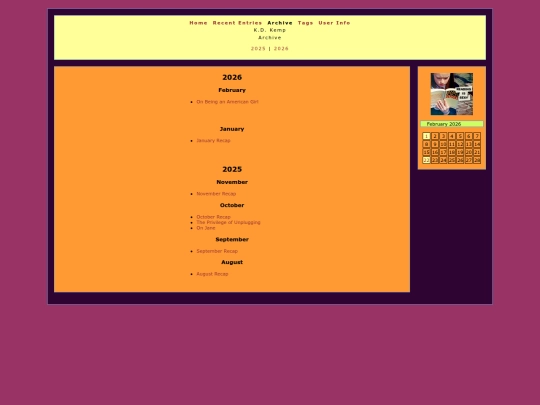Select day 18 in the February calendar
Viewport: 540px width, 405px height.
(x=452, y=152)
